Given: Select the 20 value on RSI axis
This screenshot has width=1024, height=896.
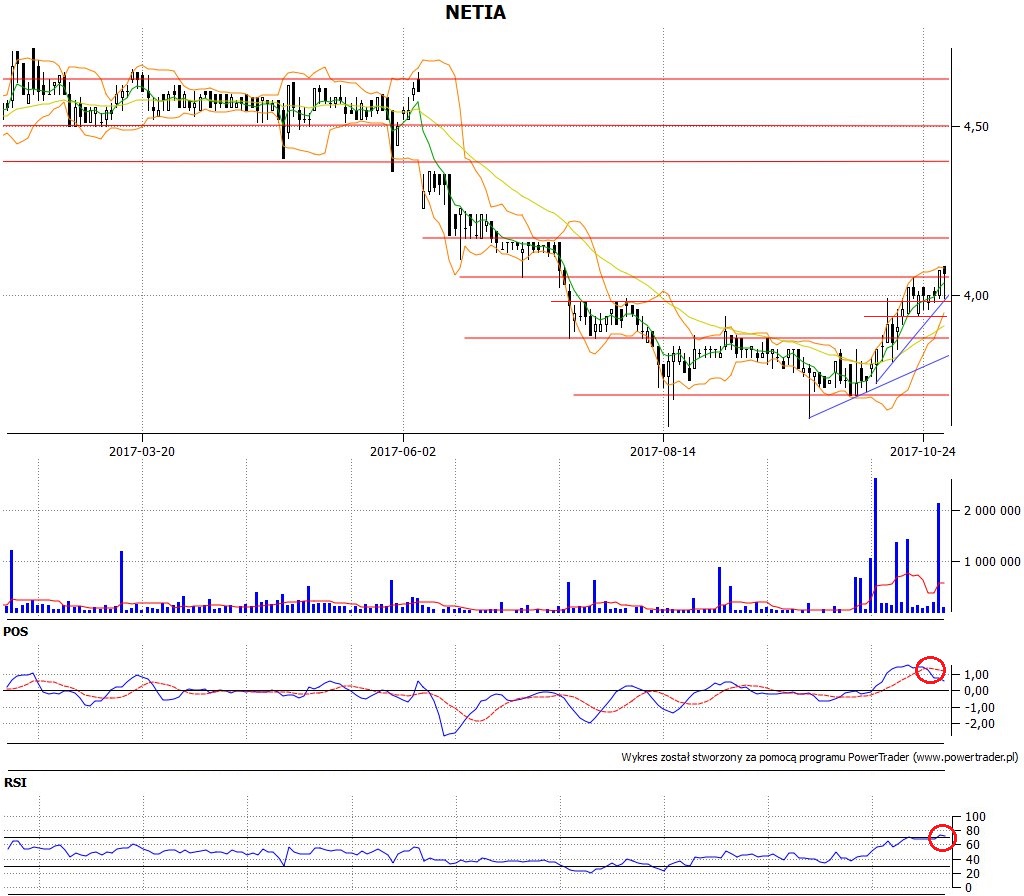Looking at the screenshot, I should click(x=972, y=874).
